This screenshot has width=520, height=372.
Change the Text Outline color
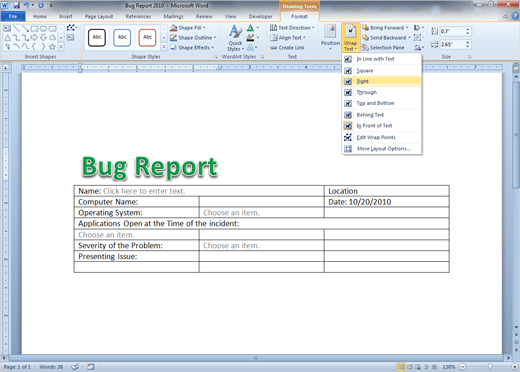[252, 38]
